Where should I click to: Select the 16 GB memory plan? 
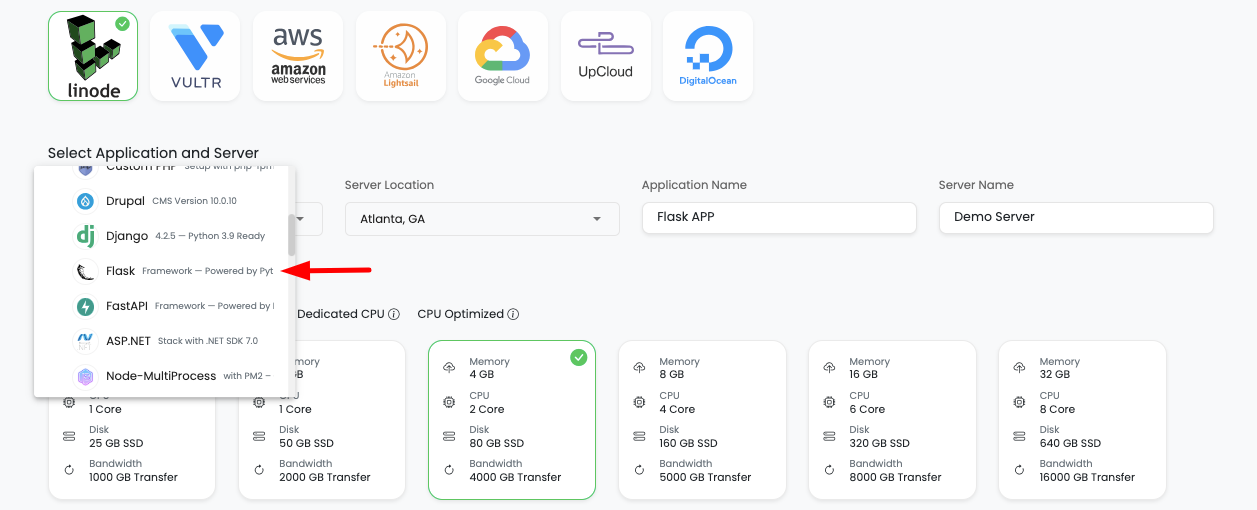click(892, 420)
